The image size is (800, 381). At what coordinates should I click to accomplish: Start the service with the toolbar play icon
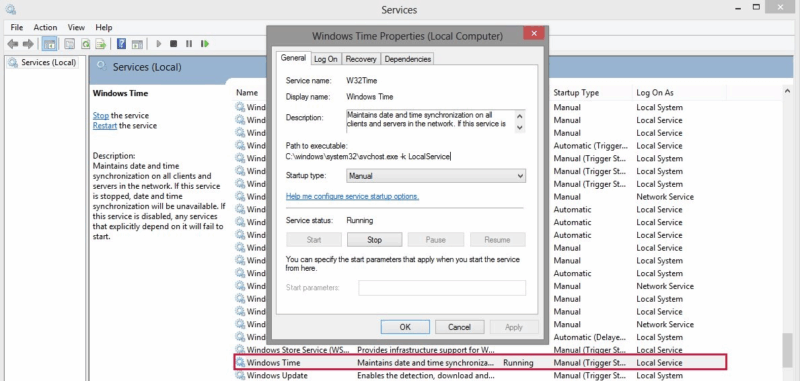pos(159,44)
